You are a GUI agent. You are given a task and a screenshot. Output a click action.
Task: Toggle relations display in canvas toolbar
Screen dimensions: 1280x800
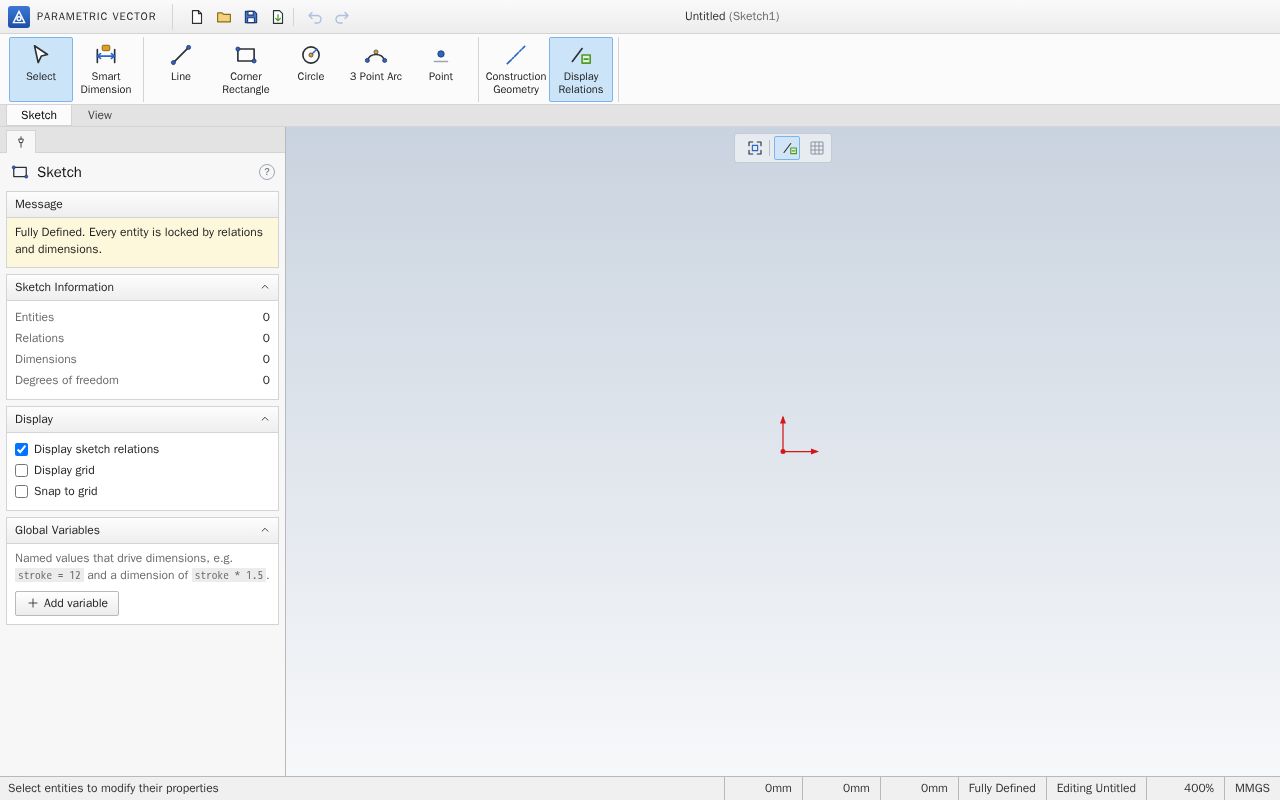coord(787,148)
